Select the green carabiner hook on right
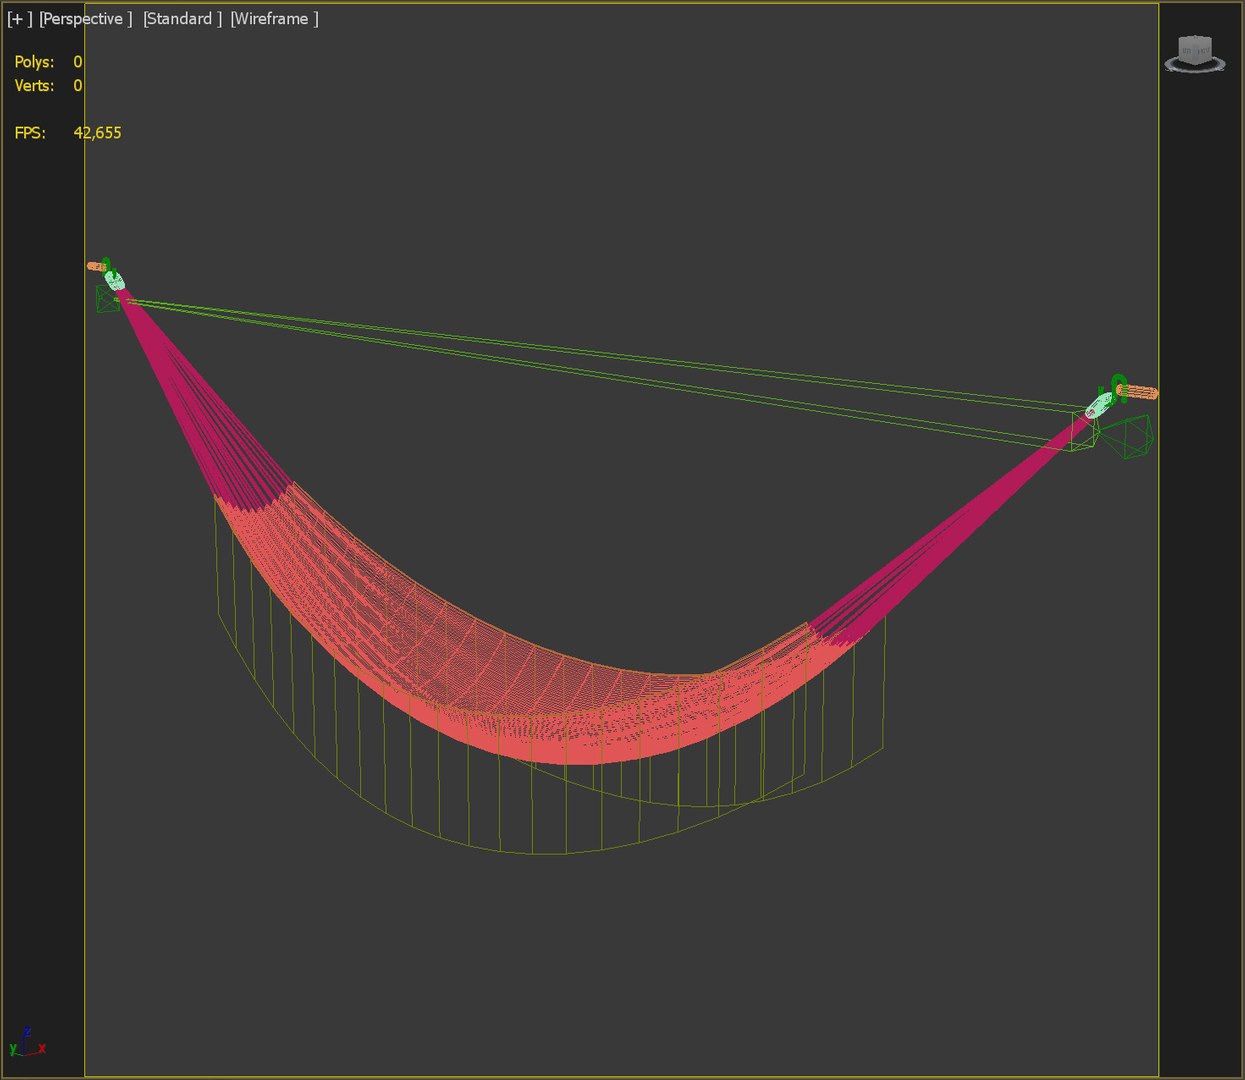The width and height of the screenshot is (1245, 1080). point(1119,388)
